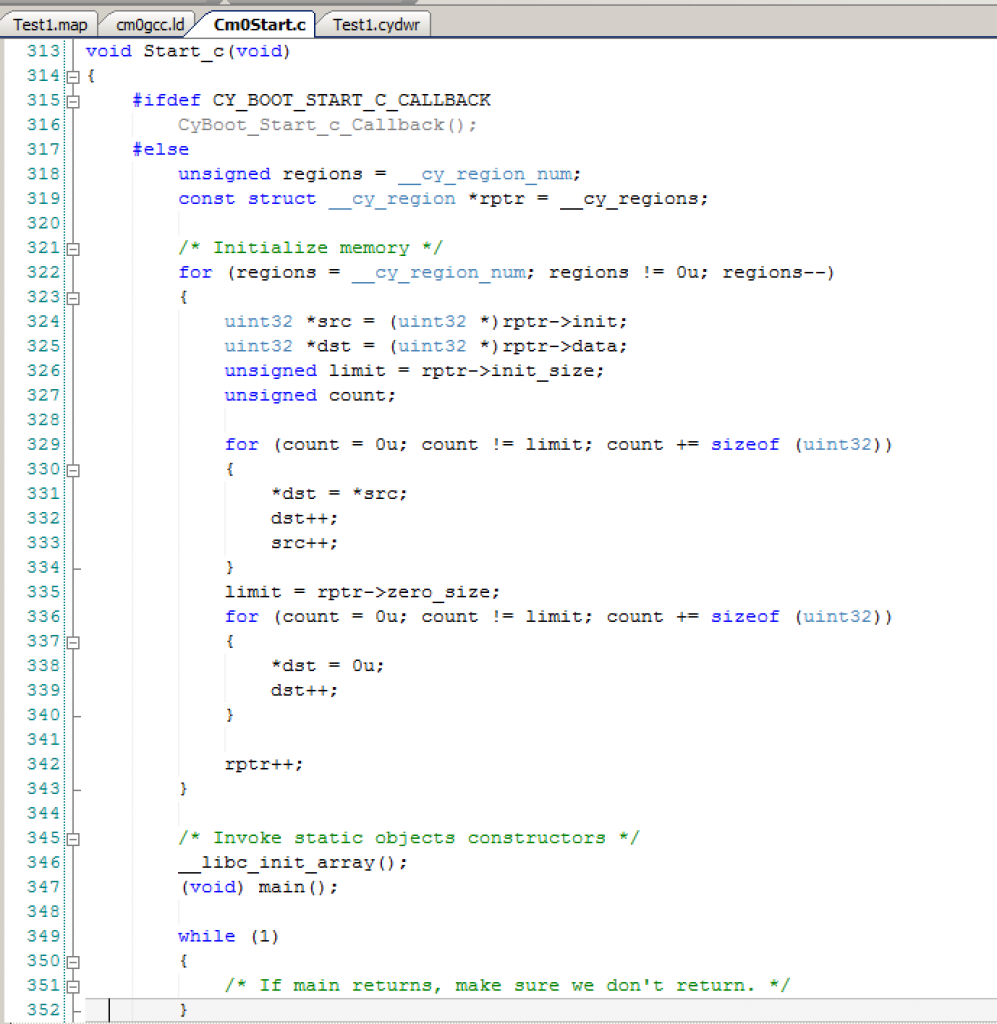This screenshot has width=997, height=1024.
Task: Collapse the constructors section at line 345
Action: [74, 838]
